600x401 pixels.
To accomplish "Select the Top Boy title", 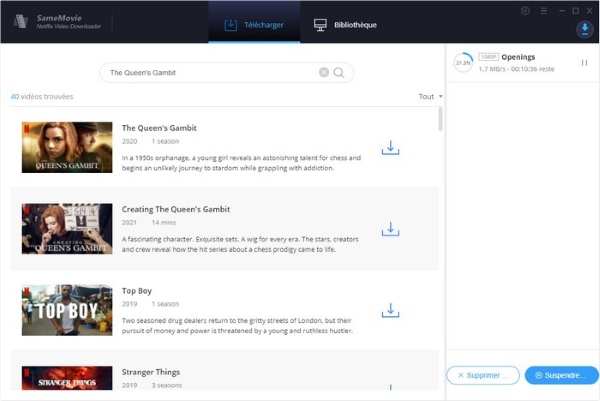I will coord(137,291).
